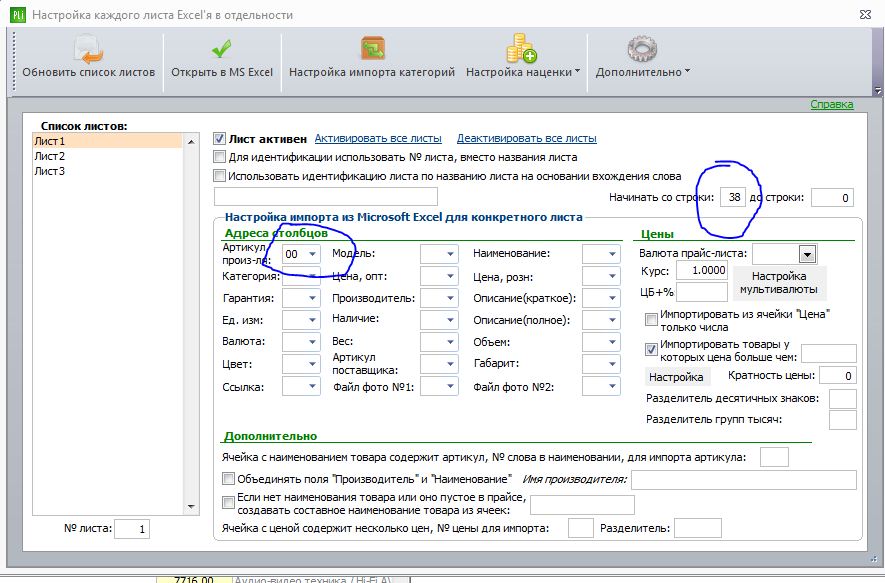Open the Артикул поставщика column dropdown
This screenshot has height=583, width=885.
coord(450,364)
